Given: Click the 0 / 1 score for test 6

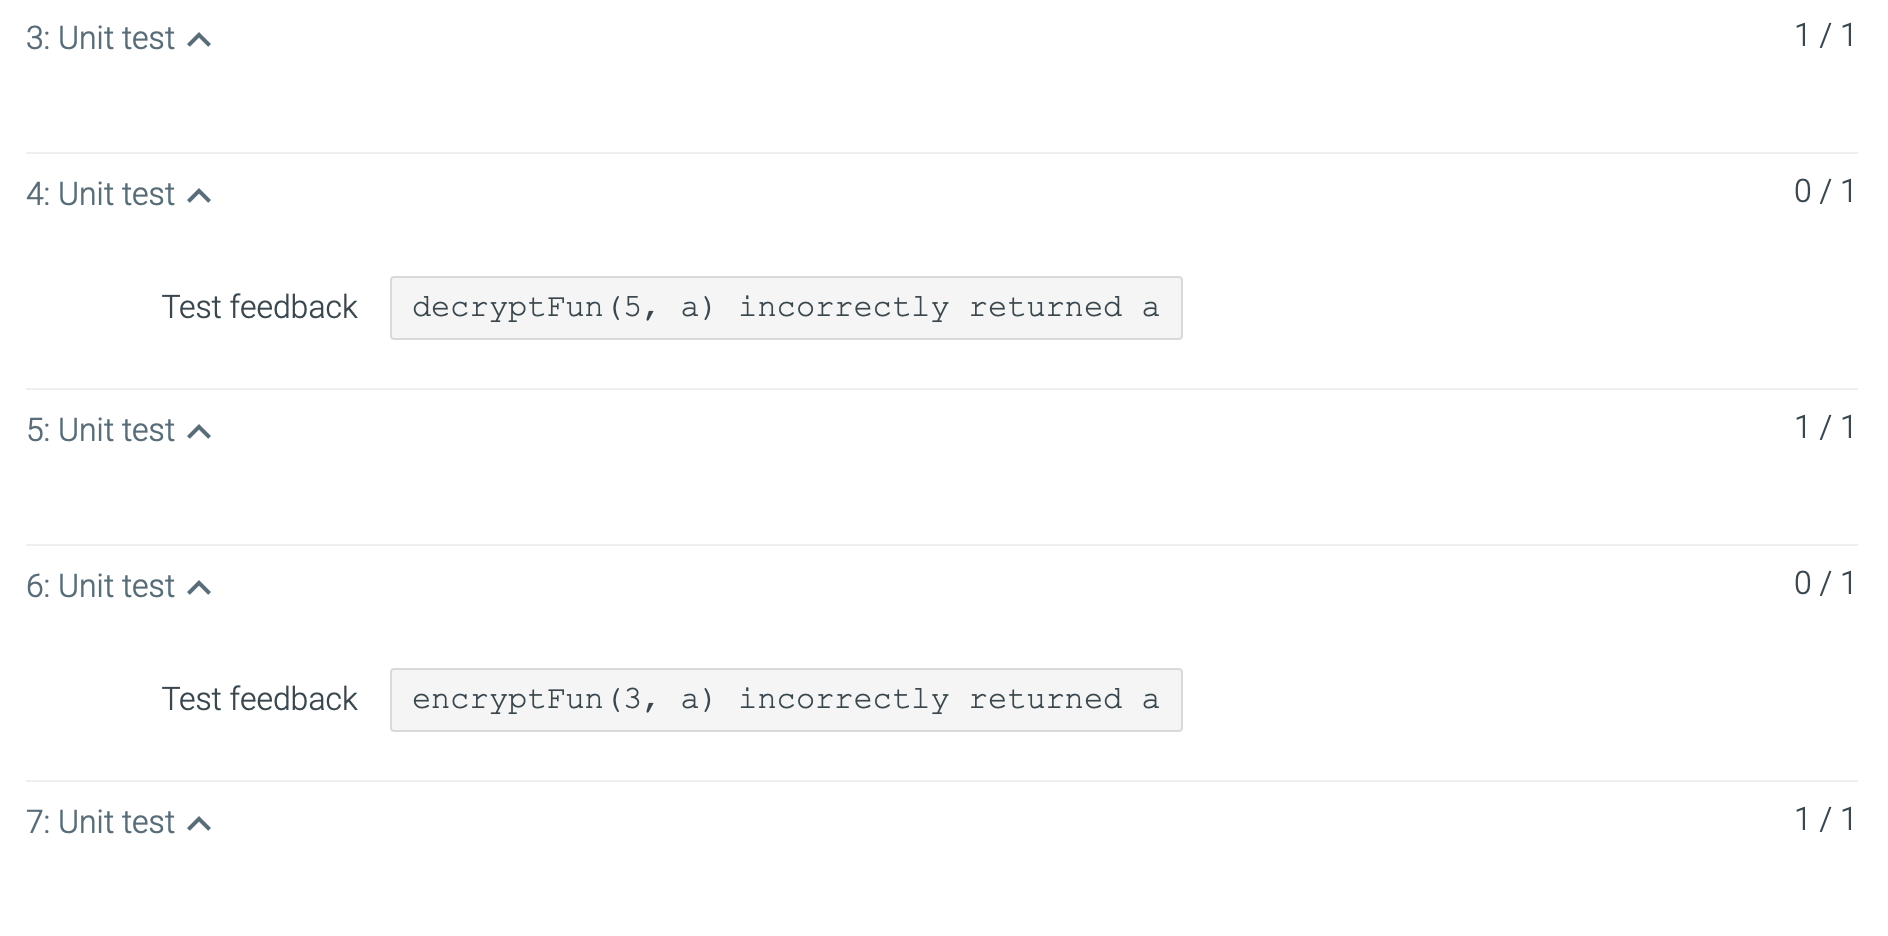Looking at the screenshot, I should (x=1824, y=584).
